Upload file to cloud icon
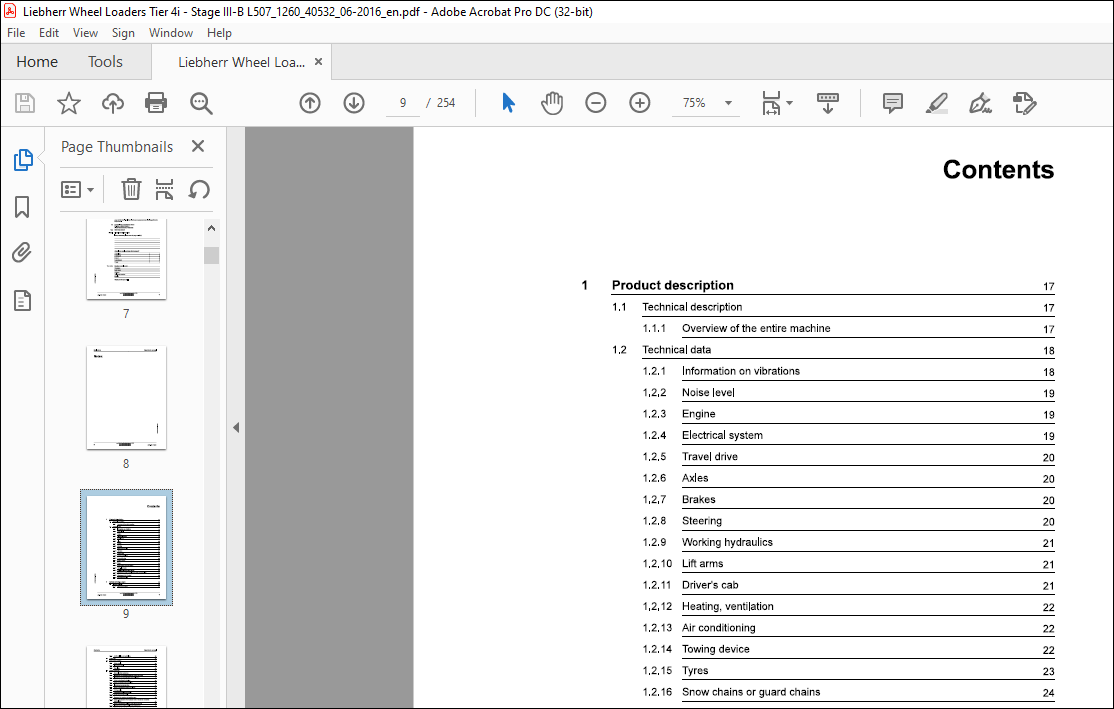This screenshot has height=709, width=1114. coord(113,103)
